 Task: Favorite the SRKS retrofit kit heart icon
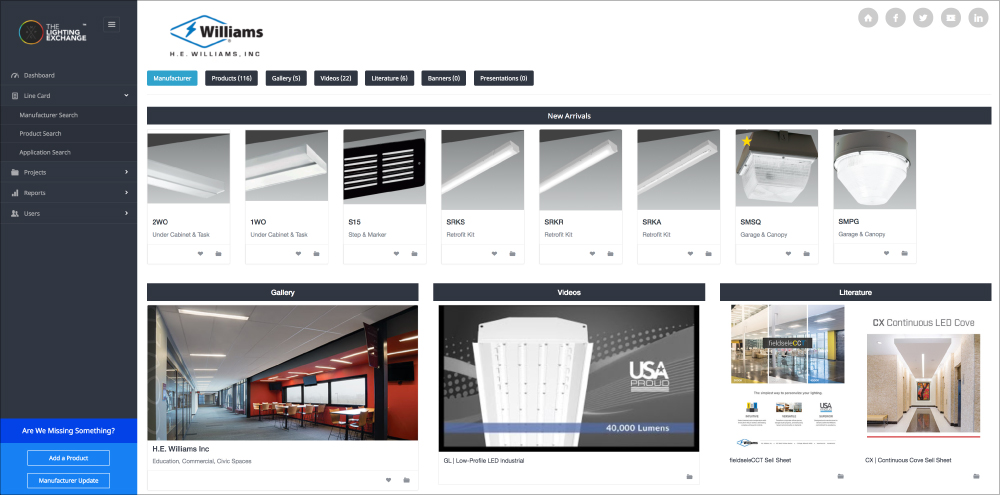(494, 254)
